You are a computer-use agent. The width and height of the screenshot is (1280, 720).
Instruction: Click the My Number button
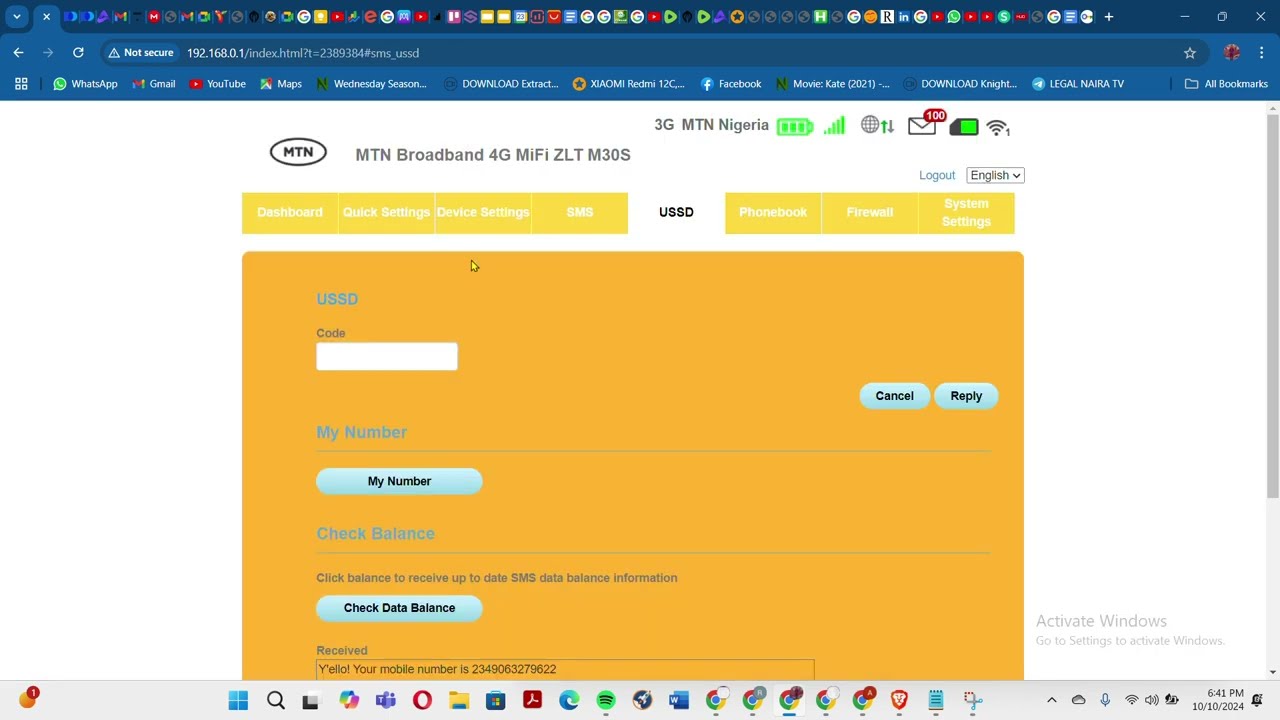[x=399, y=481]
